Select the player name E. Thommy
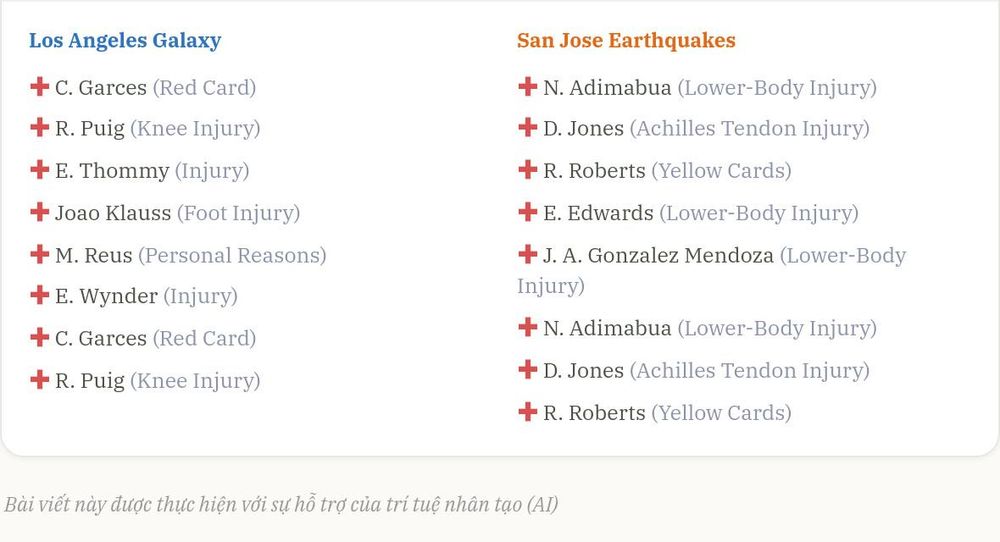The image size is (1000, 542). [x=112, y=171]
